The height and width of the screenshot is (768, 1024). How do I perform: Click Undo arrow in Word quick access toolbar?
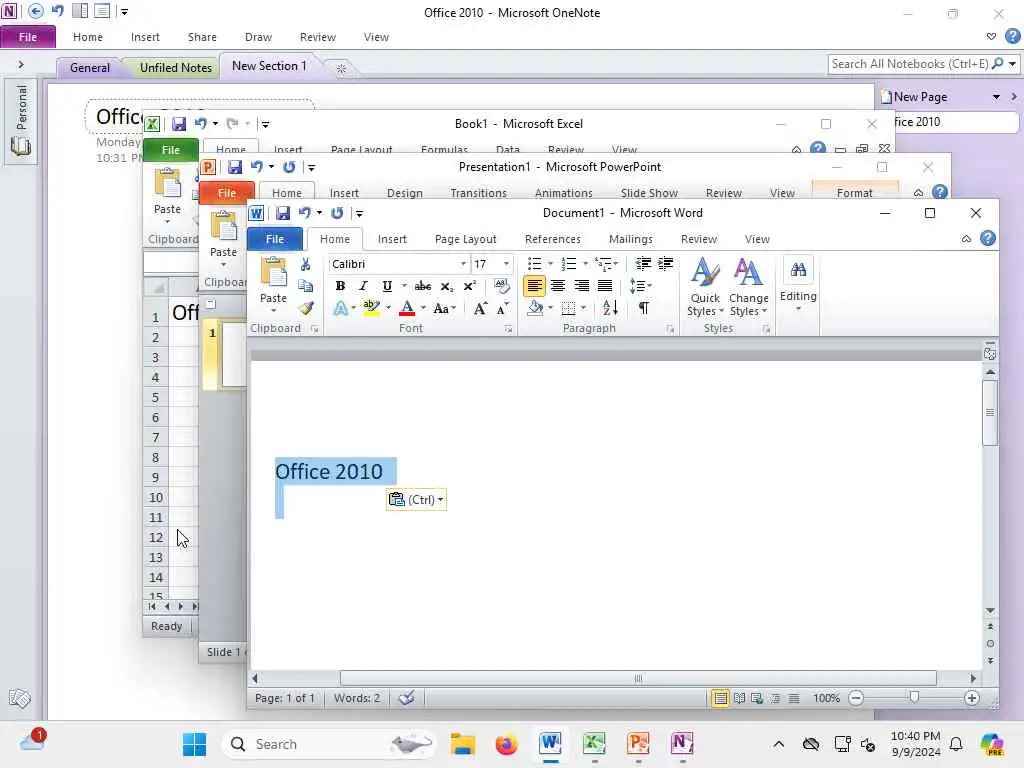(x=304, y=213)
